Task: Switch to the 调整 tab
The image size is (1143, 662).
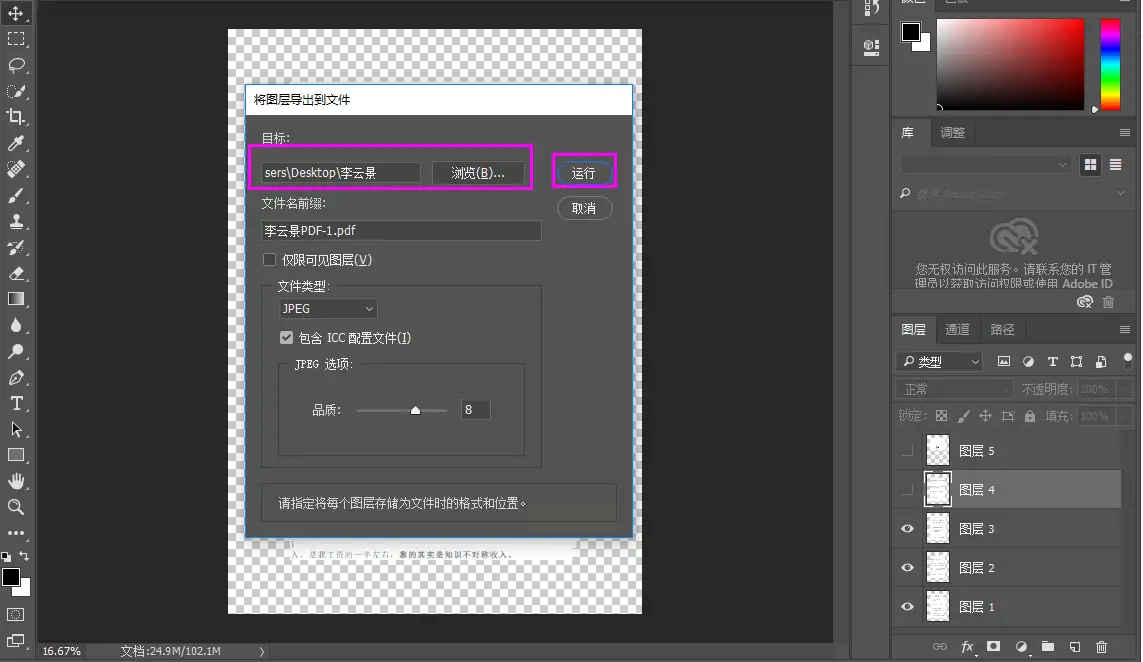Action: (953, 133)
